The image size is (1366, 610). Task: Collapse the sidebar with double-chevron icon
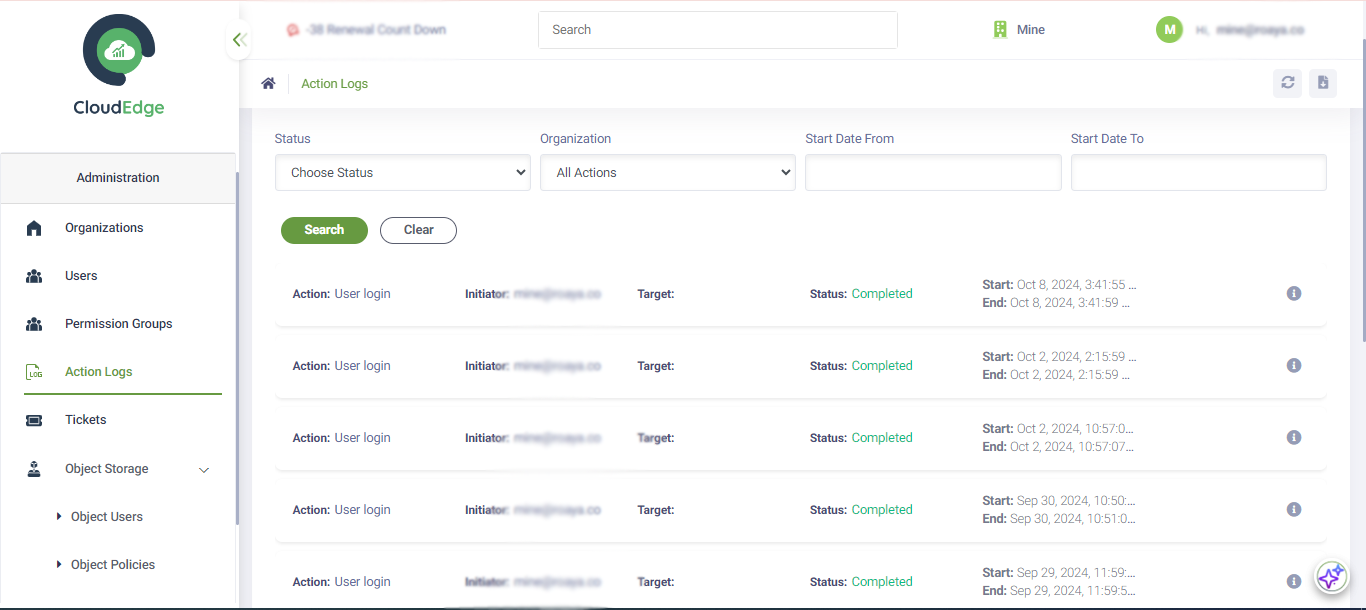point(238,40)
